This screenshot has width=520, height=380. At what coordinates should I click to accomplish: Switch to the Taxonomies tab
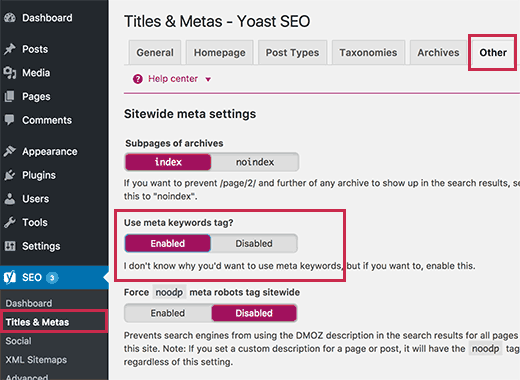pos(368,52)
